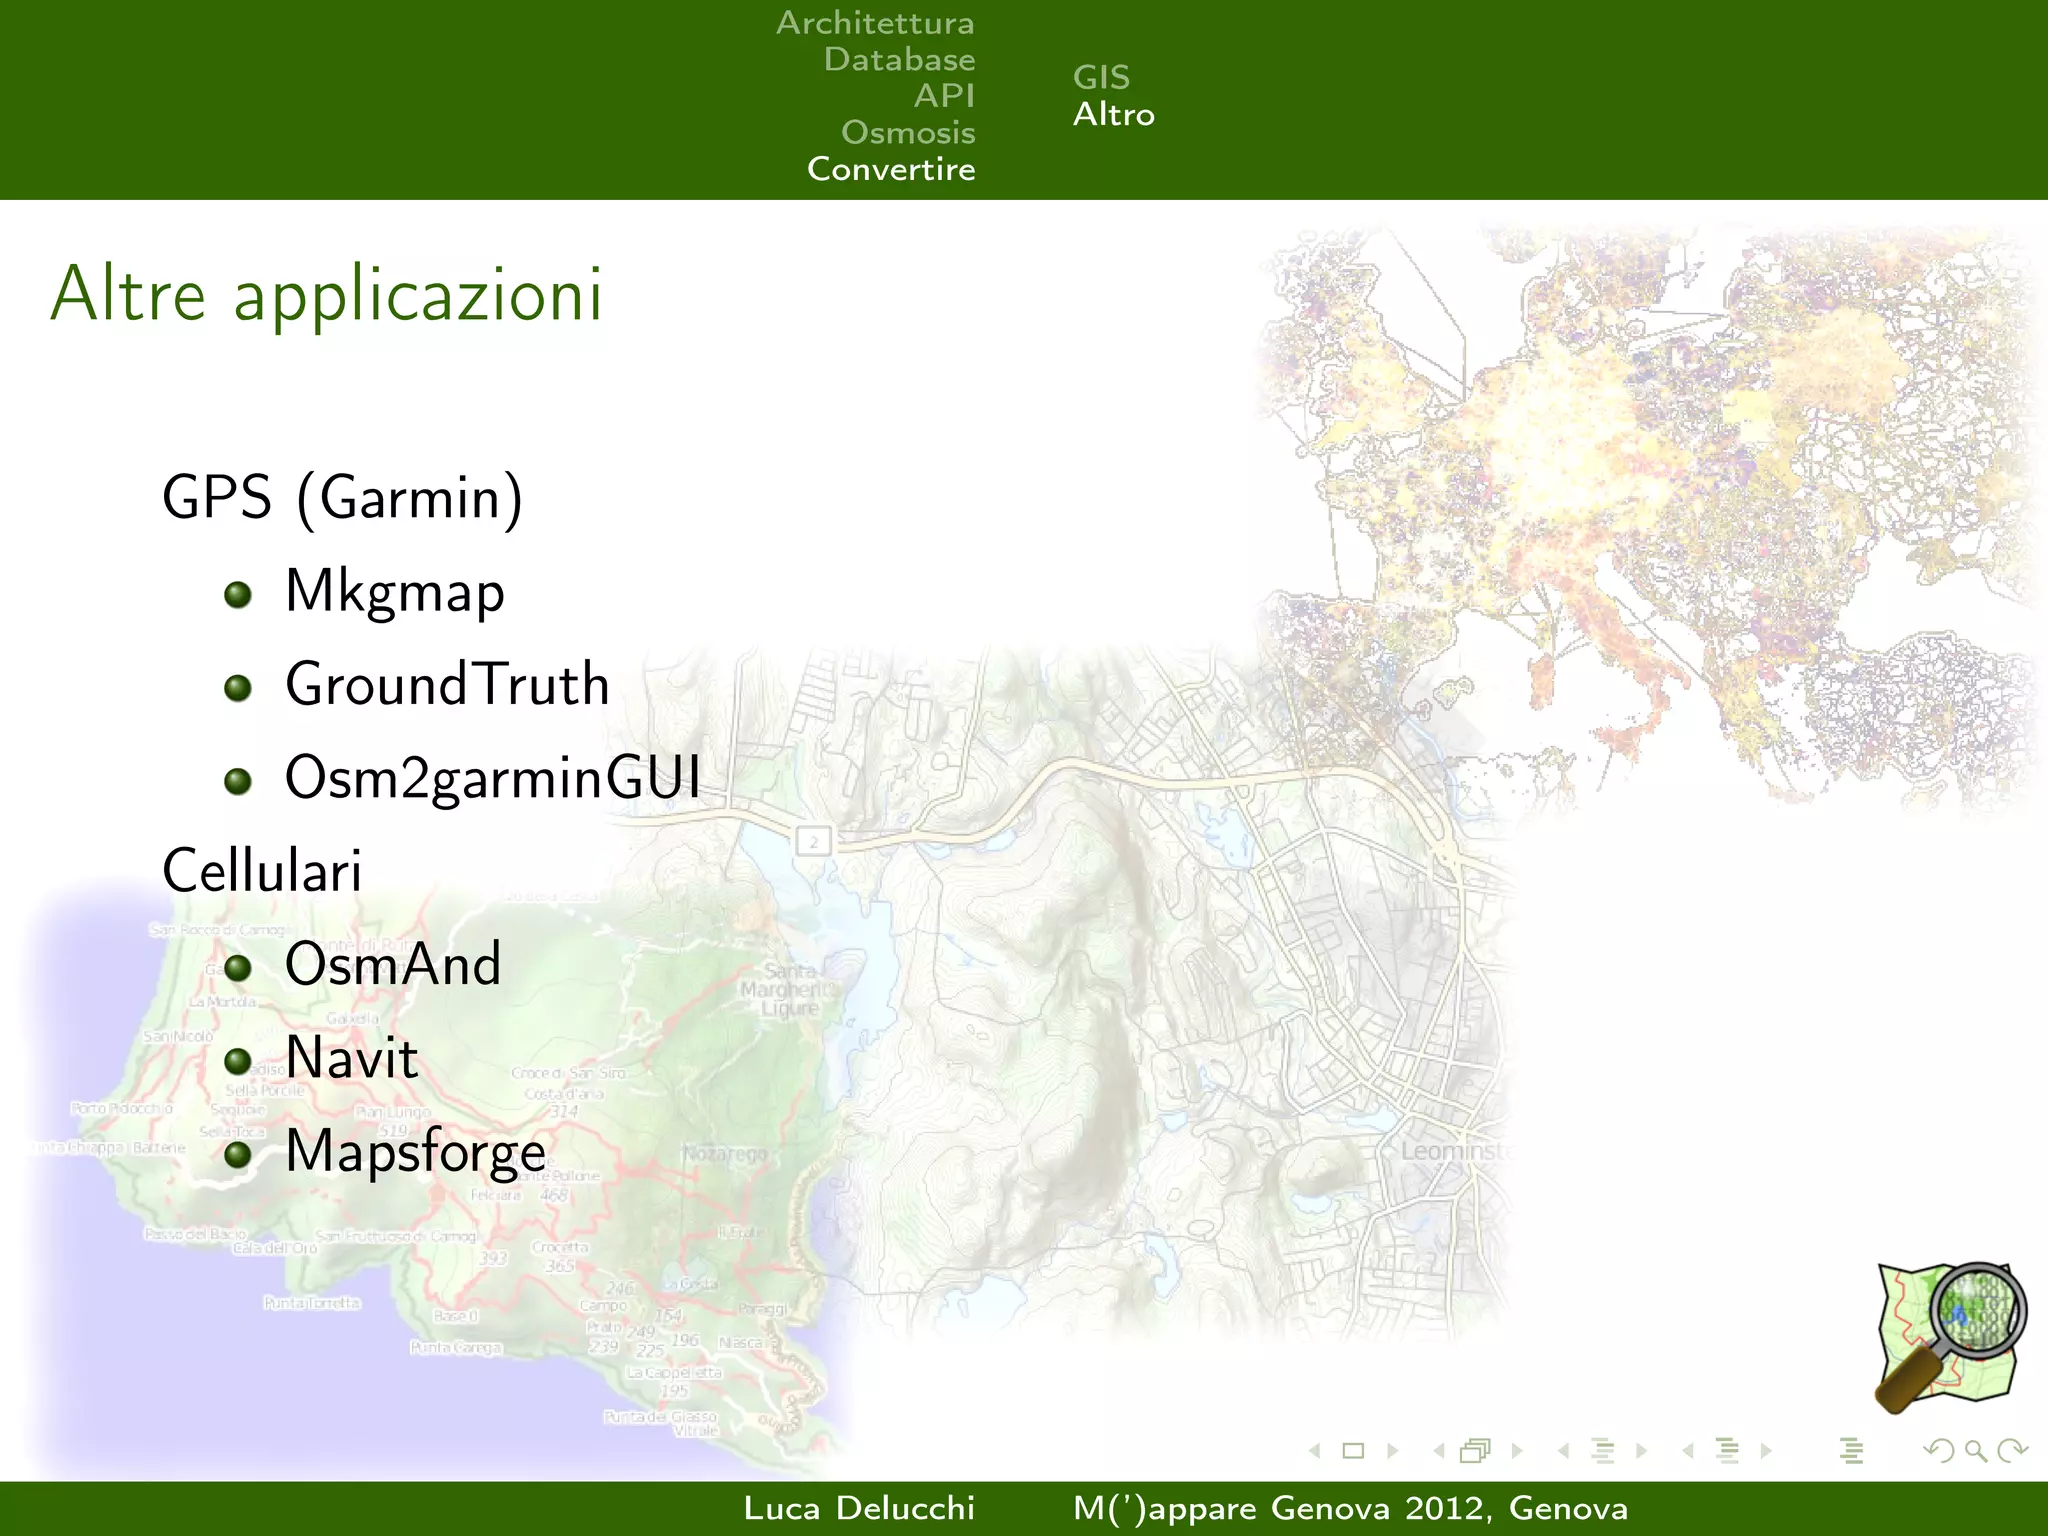Click the 'Altre applicazioni' slide title
Viewport: 2048px width, 1536px height.
click(x=326, y=295)
